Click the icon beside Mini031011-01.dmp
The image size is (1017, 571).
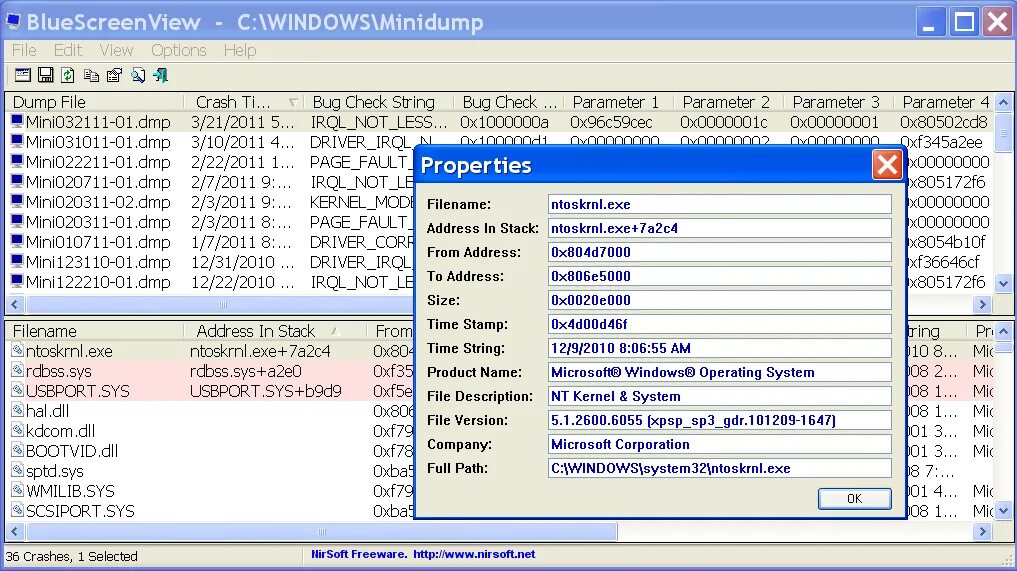(17, 141)
